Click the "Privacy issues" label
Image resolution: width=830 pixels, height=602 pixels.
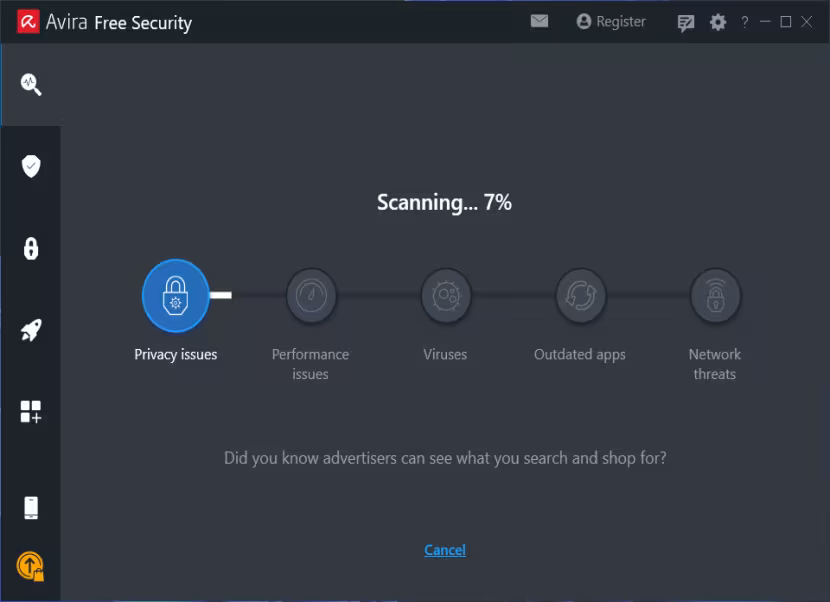[x=175, y=355]
